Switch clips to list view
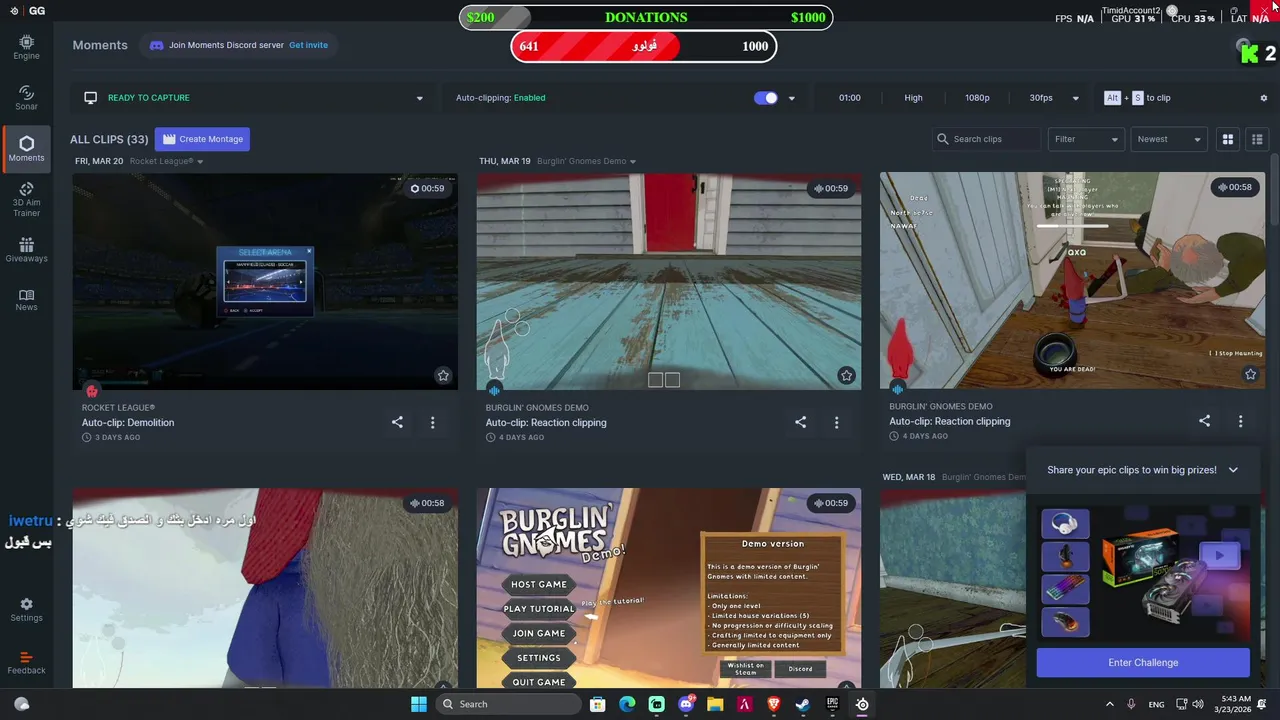The image size is (1280, 720). [x=1257, y=139]
